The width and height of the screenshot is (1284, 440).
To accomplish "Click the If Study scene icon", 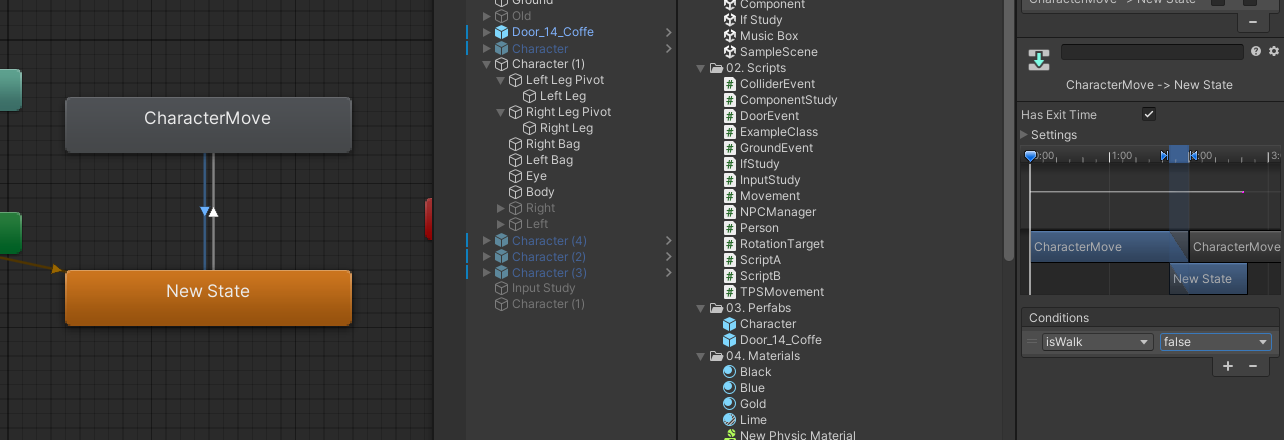I will (730, 20).
